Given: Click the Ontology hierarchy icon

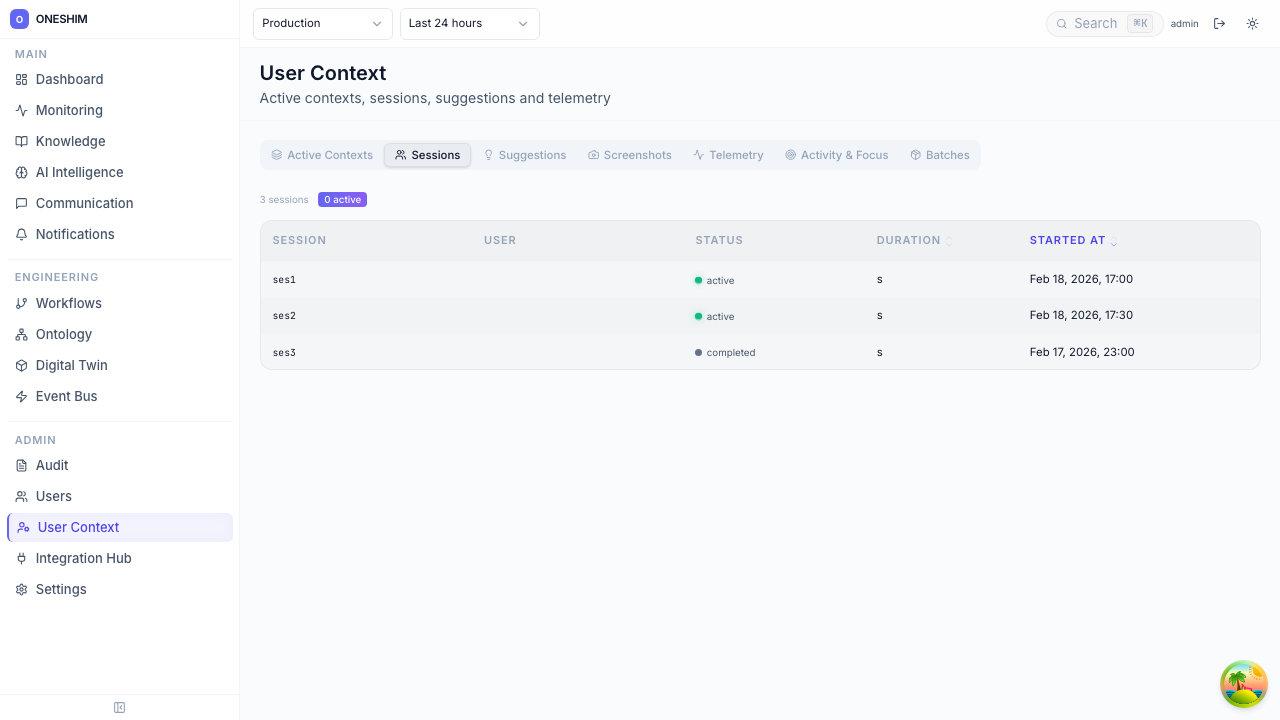Looking at the screenshot, I should (21, 334).
